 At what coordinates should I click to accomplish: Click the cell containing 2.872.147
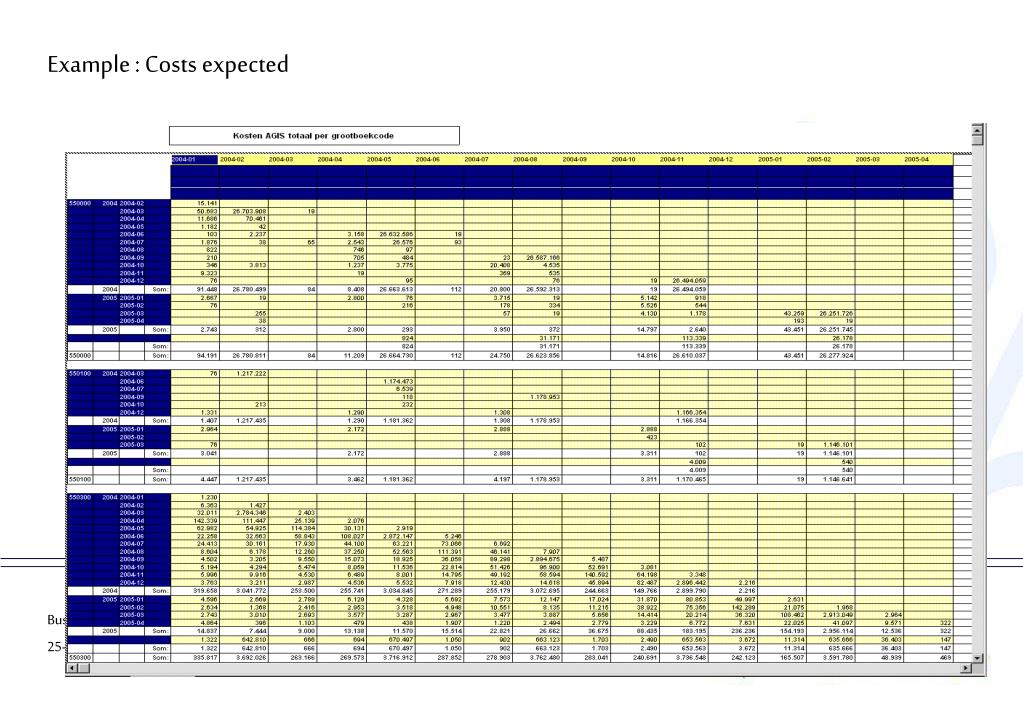coord(391,536)
